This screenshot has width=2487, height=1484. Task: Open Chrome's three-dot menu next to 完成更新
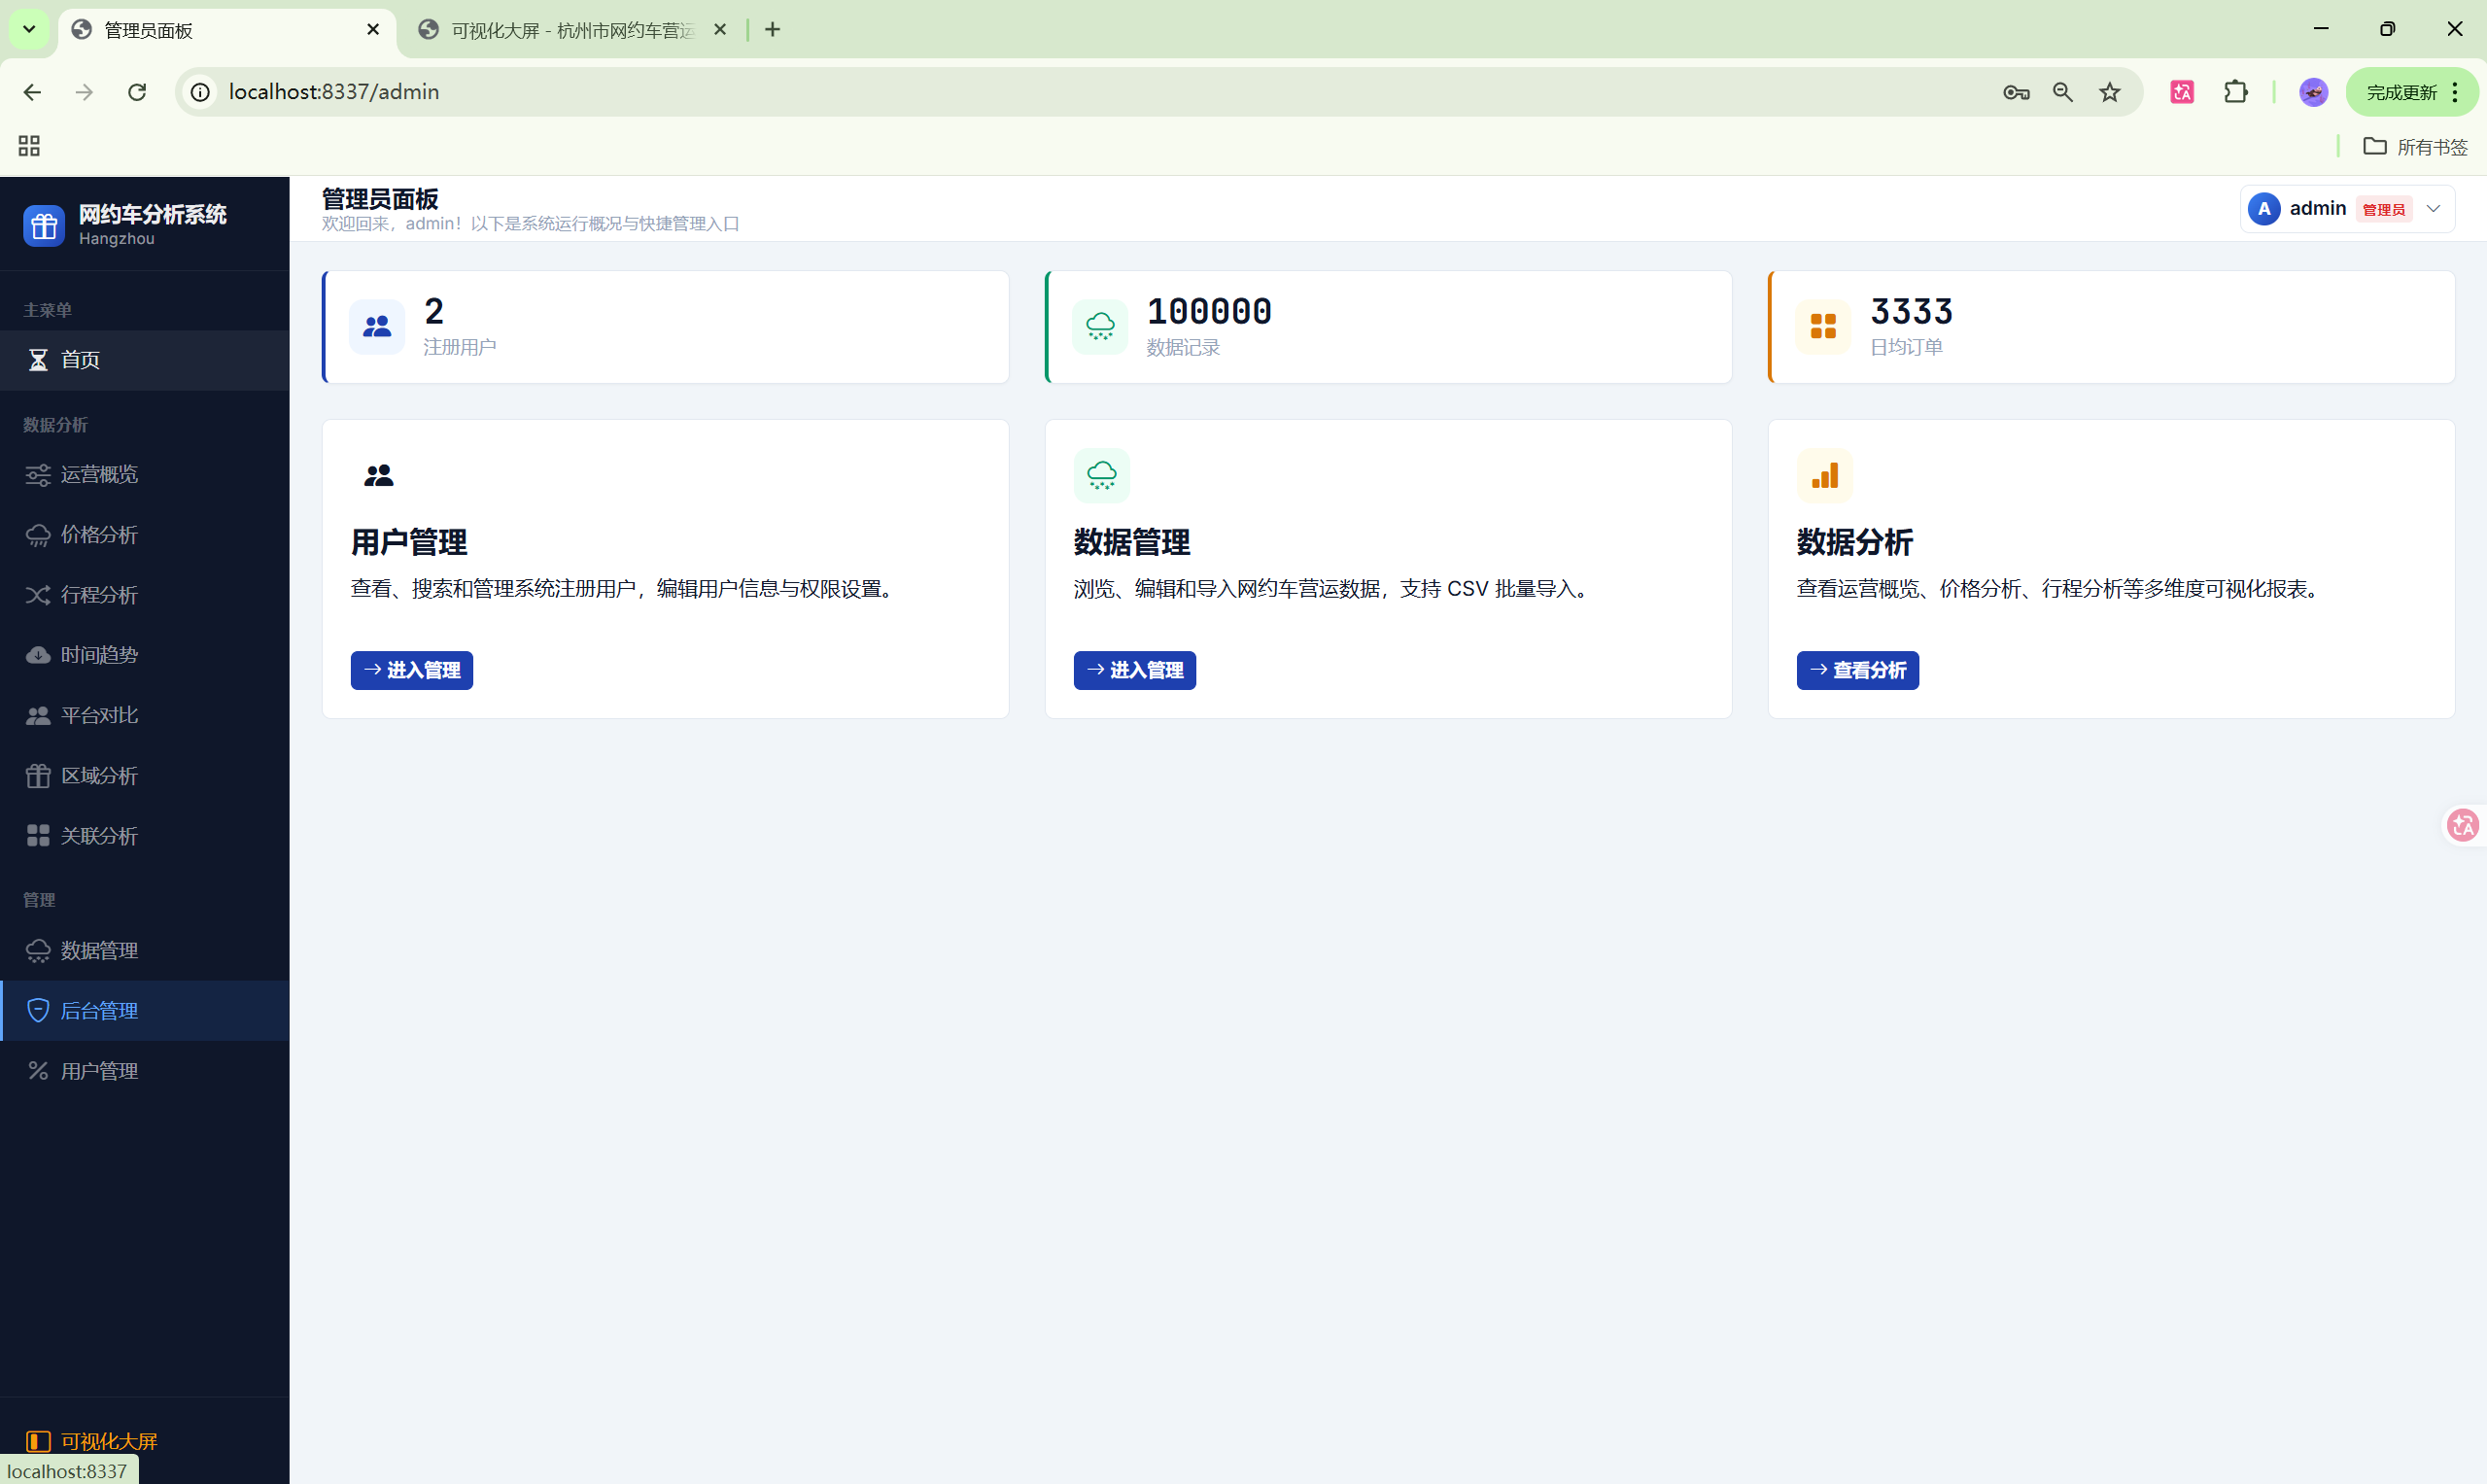pyautogui.click(x=2455, y=93)
